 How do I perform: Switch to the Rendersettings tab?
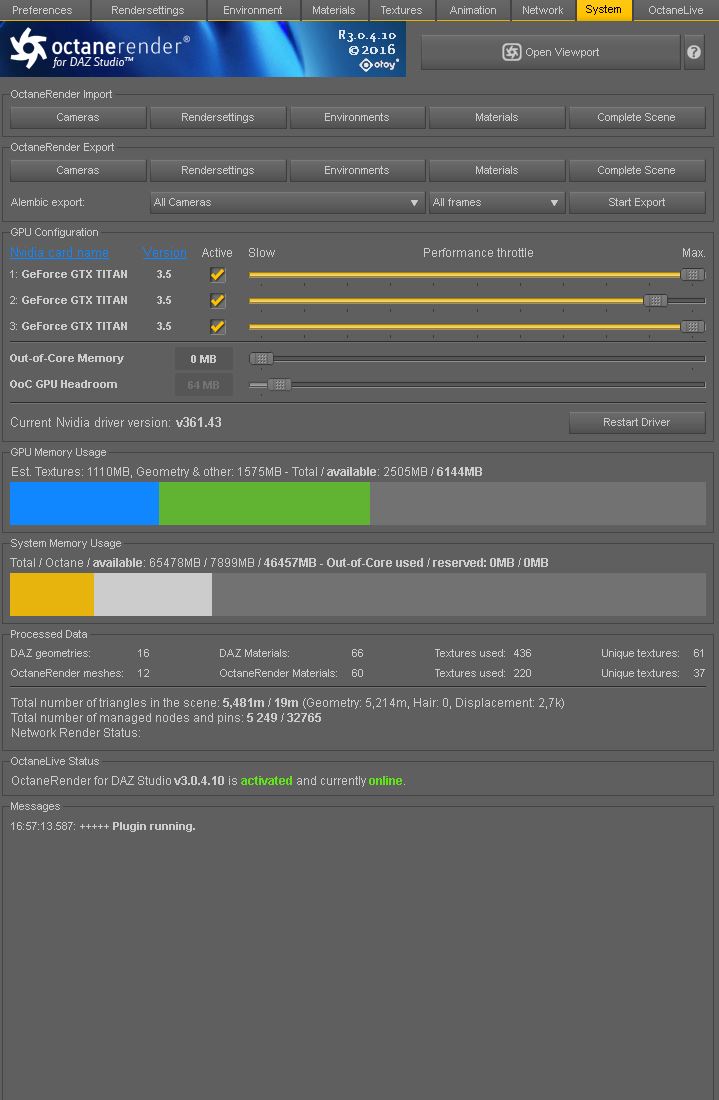[x=147, y=10]
